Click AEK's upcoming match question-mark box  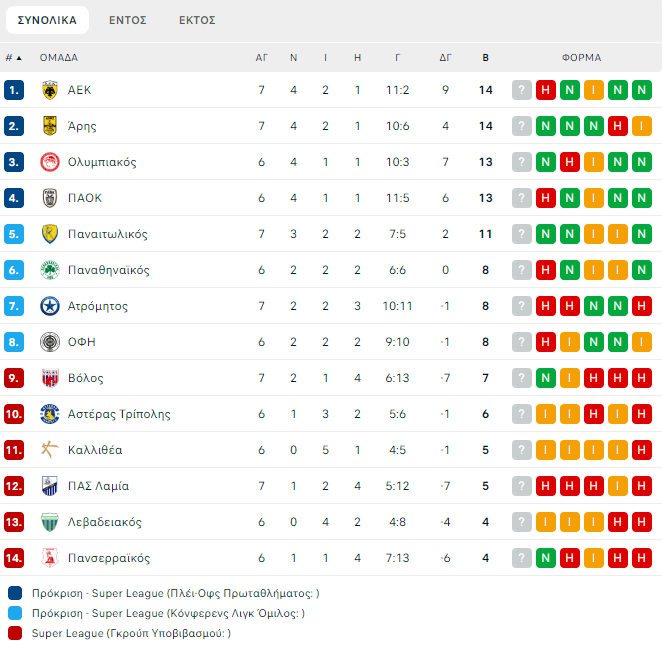click(522, 90)
